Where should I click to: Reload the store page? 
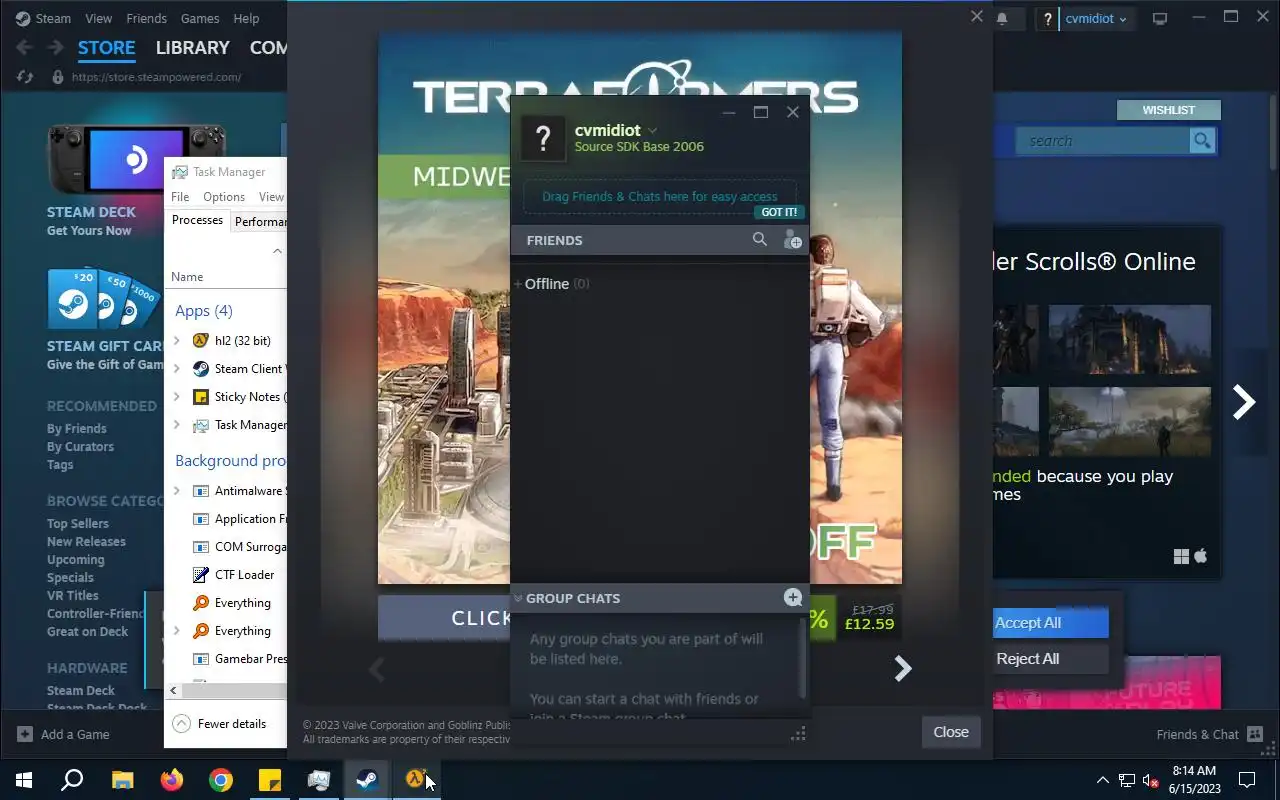click(26, 77)
